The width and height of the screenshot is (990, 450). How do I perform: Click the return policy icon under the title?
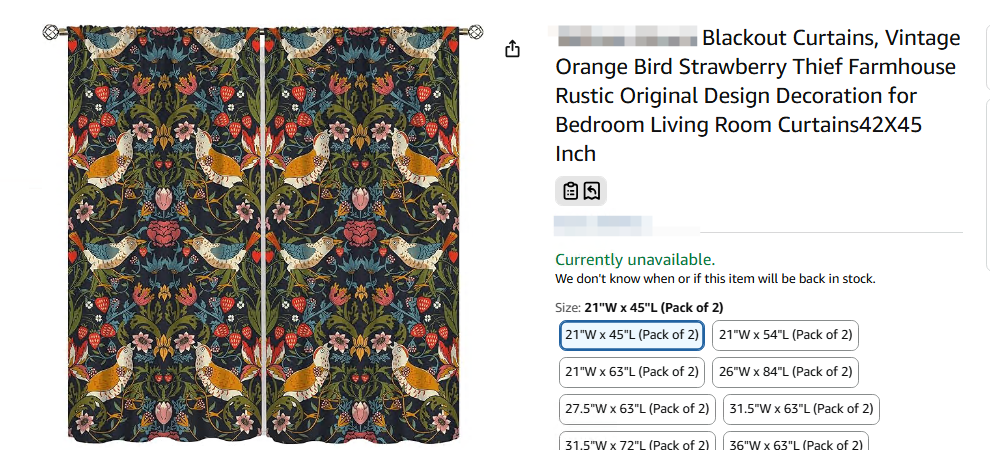coord(592,191)
